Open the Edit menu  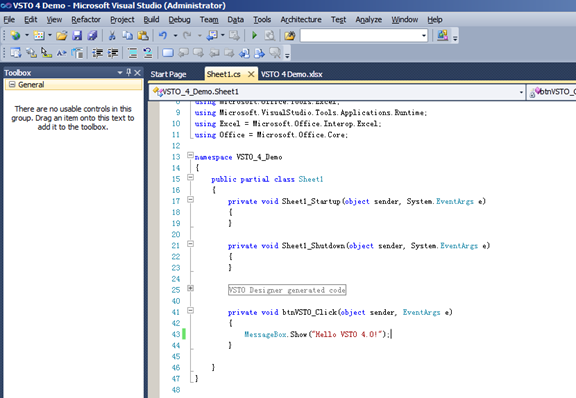point(30,19)
